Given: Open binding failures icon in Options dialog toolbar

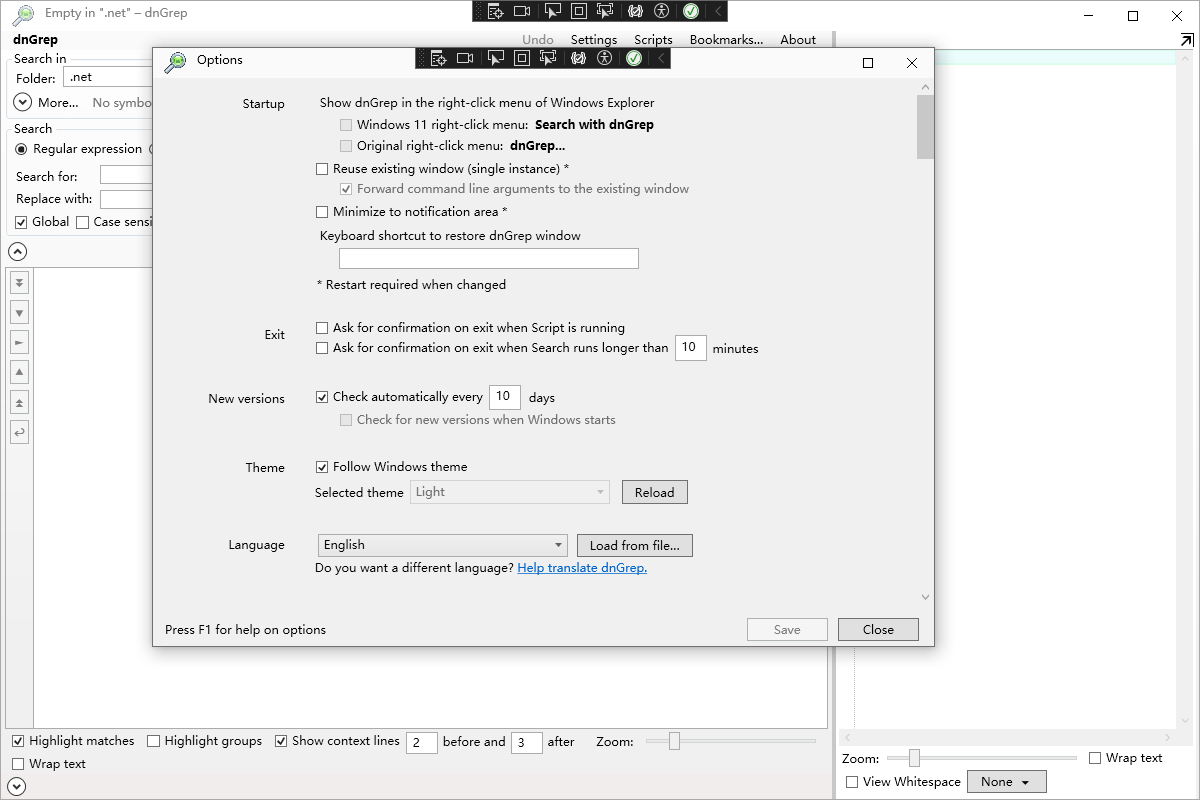Looking at the screenshot, I should (578, 58).
